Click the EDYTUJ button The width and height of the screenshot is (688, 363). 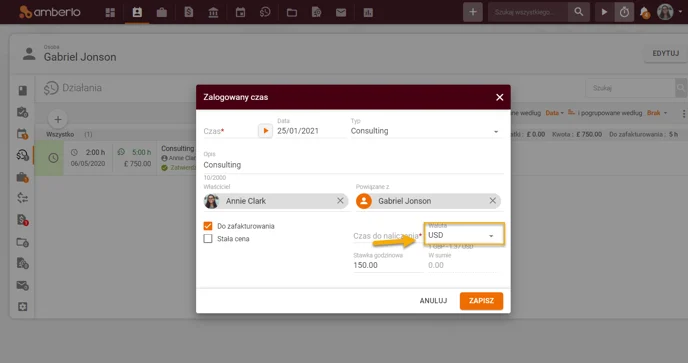tap(665, 53)
